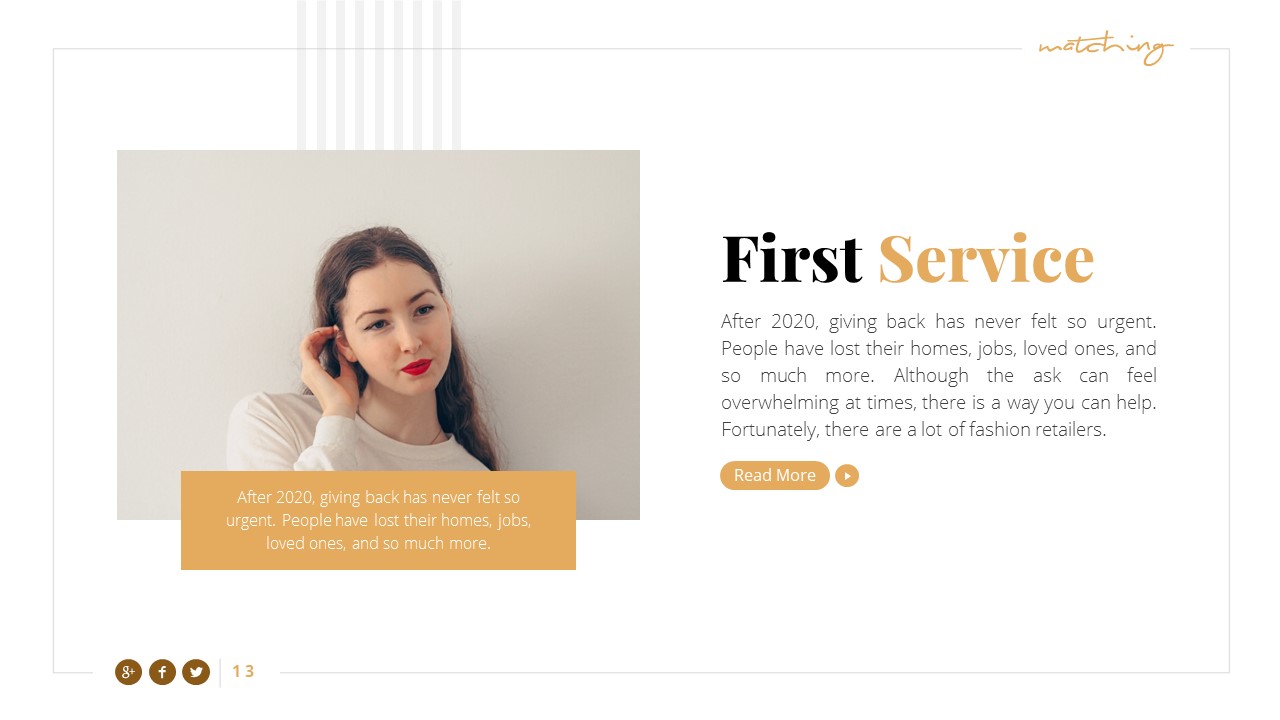Select the orange word Service in heading

coord(986,260)
